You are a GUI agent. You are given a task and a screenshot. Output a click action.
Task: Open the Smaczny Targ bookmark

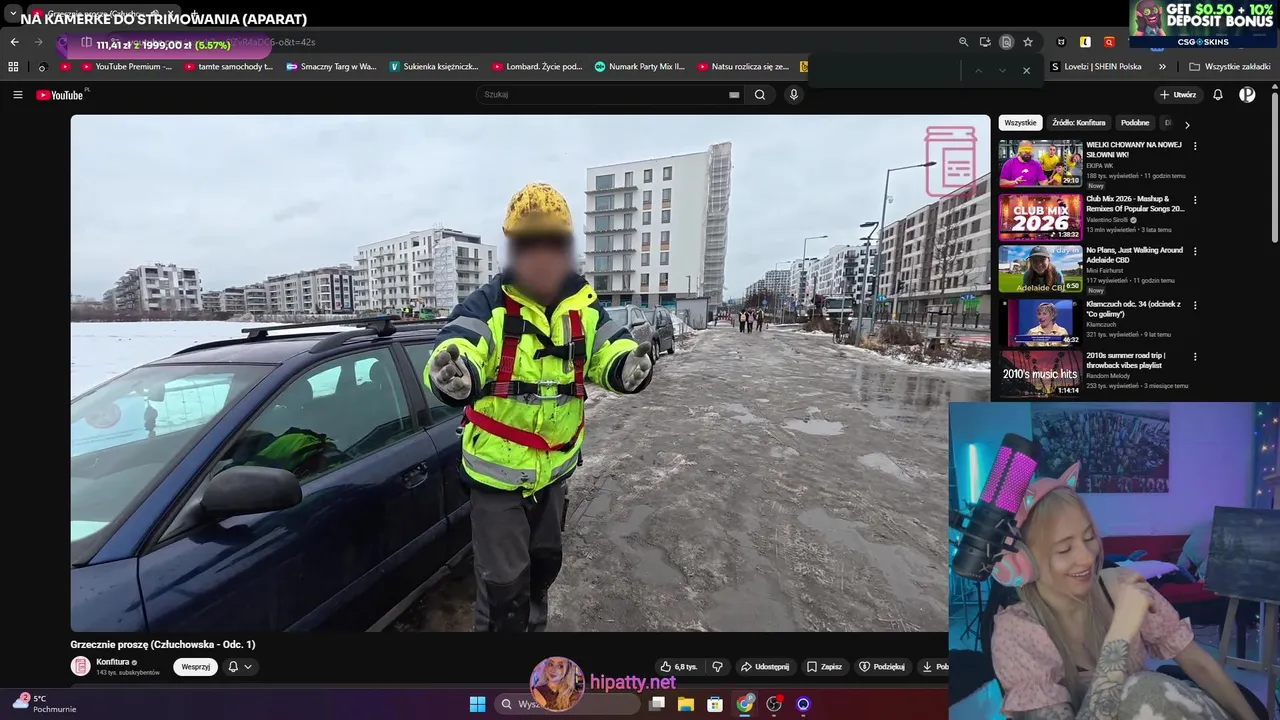click(x=331, y=67)
